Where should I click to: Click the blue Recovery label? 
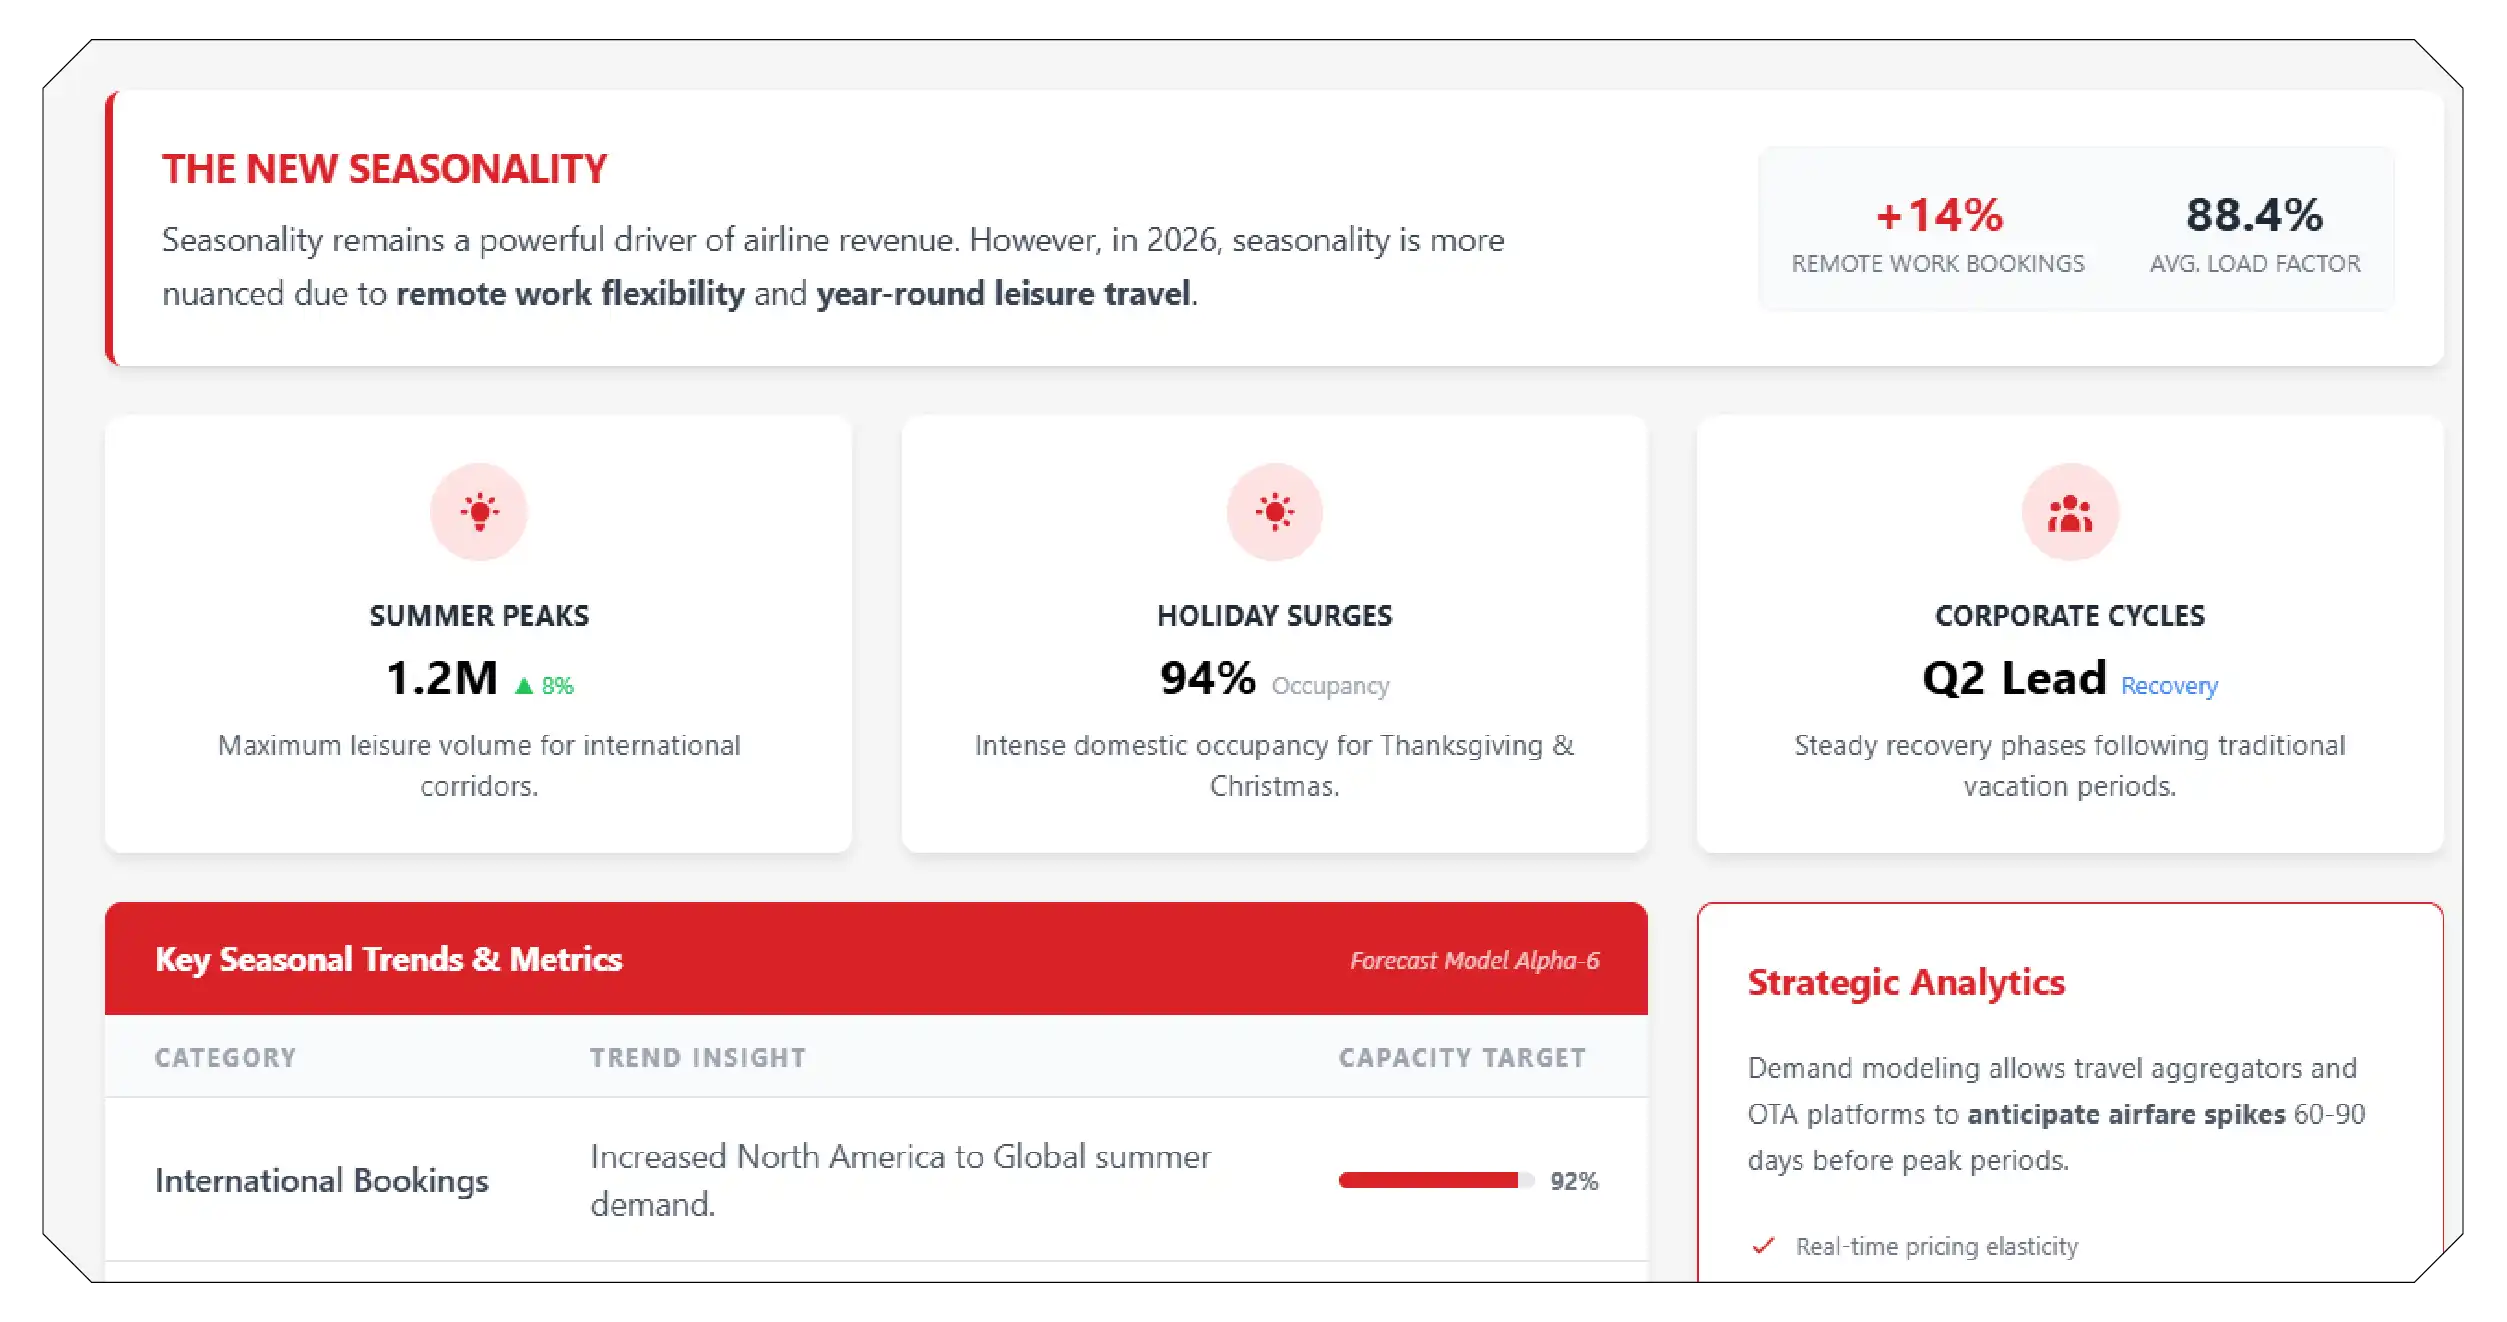2168,686
